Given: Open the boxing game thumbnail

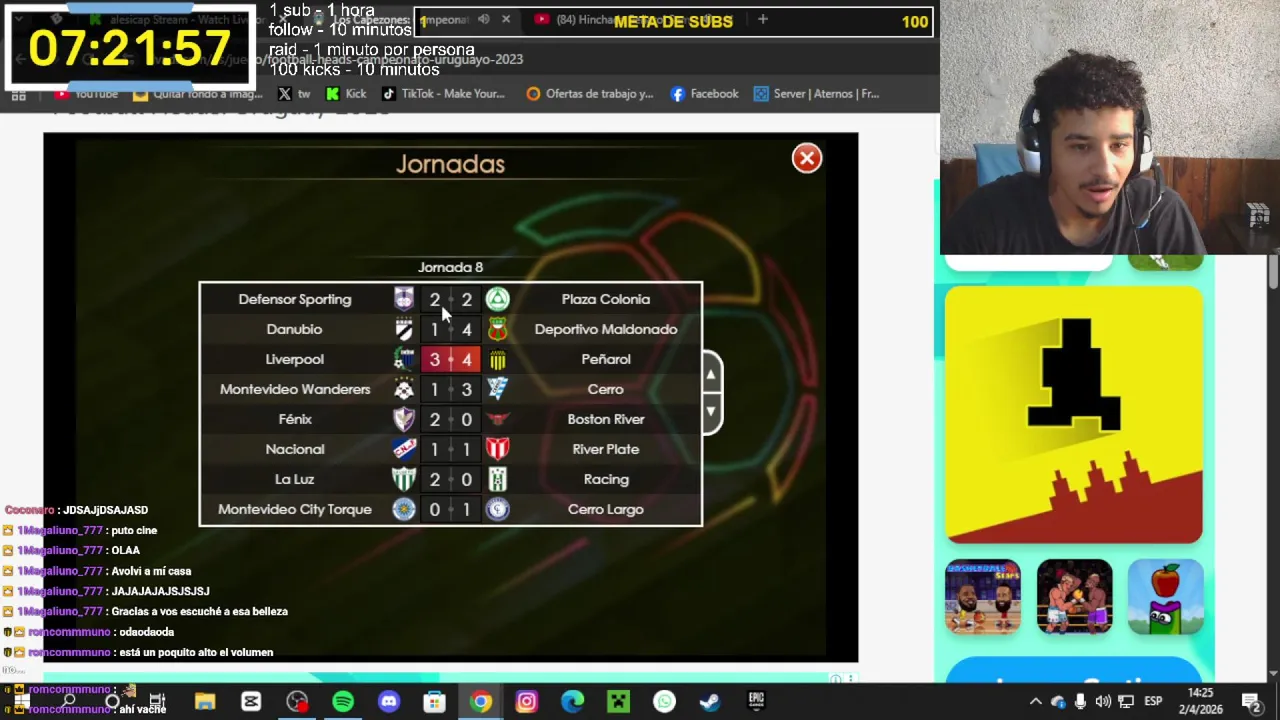Looking at the screenshot, I should [1074, 597].
